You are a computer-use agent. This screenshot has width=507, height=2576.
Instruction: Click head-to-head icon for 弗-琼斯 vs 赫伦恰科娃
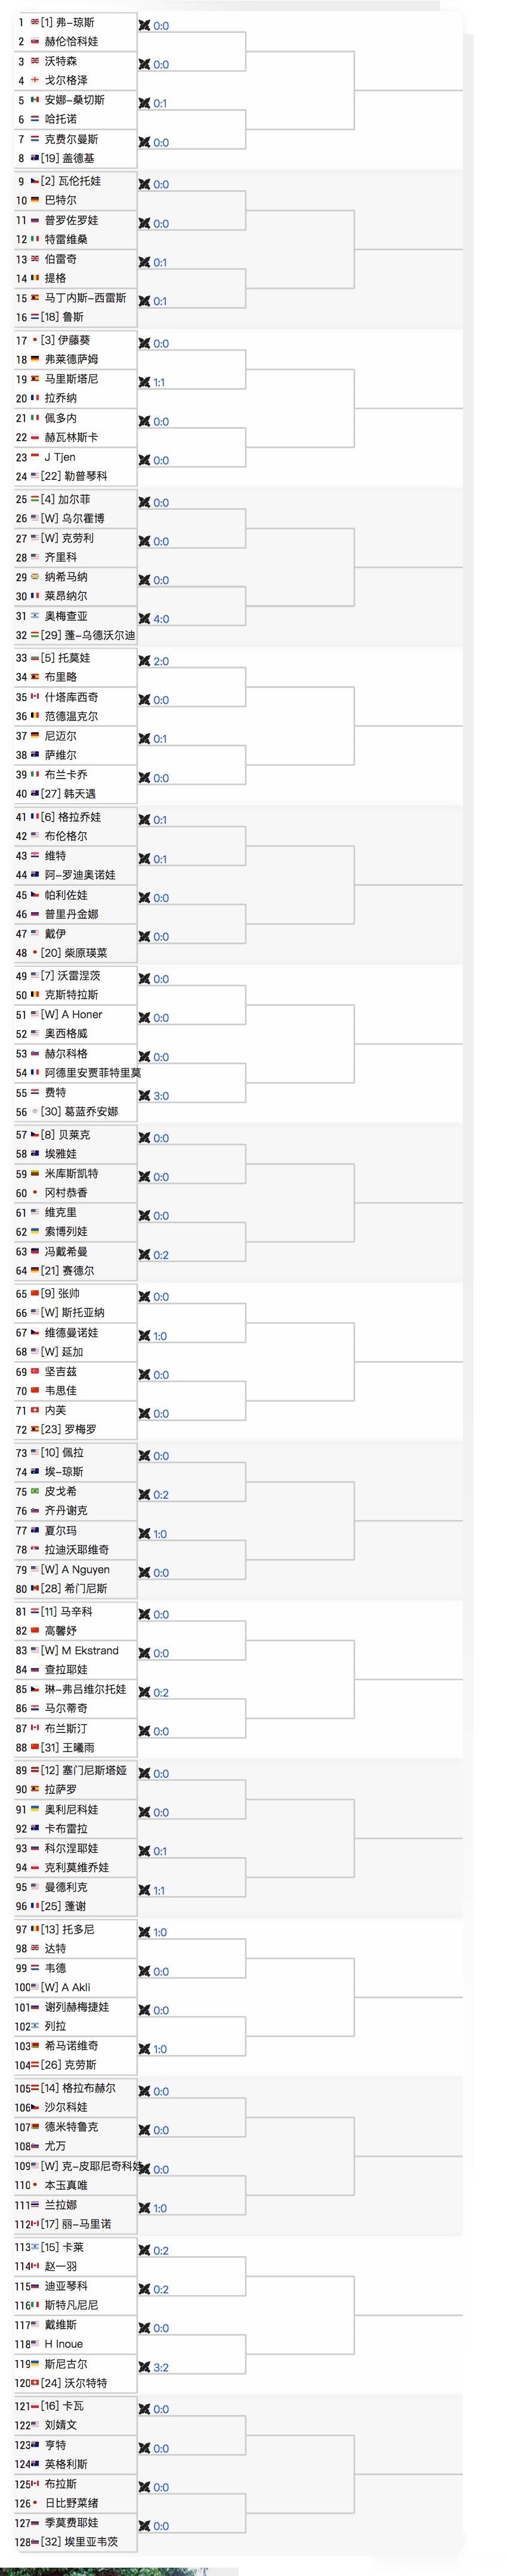point(145,26)
